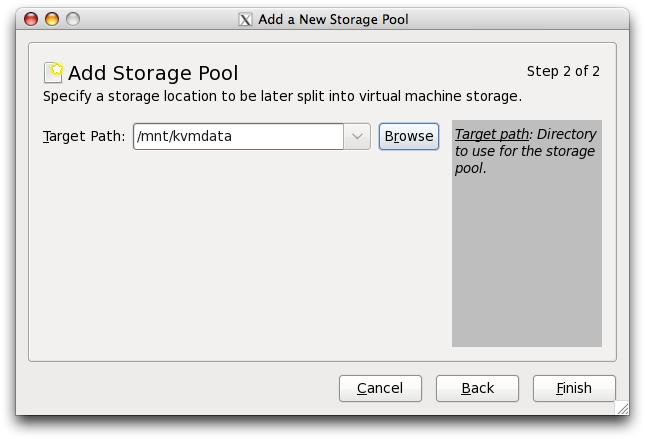This screenshot has width=645, height=439.
Task: Focus the Target Path text field
Action: 238,136
